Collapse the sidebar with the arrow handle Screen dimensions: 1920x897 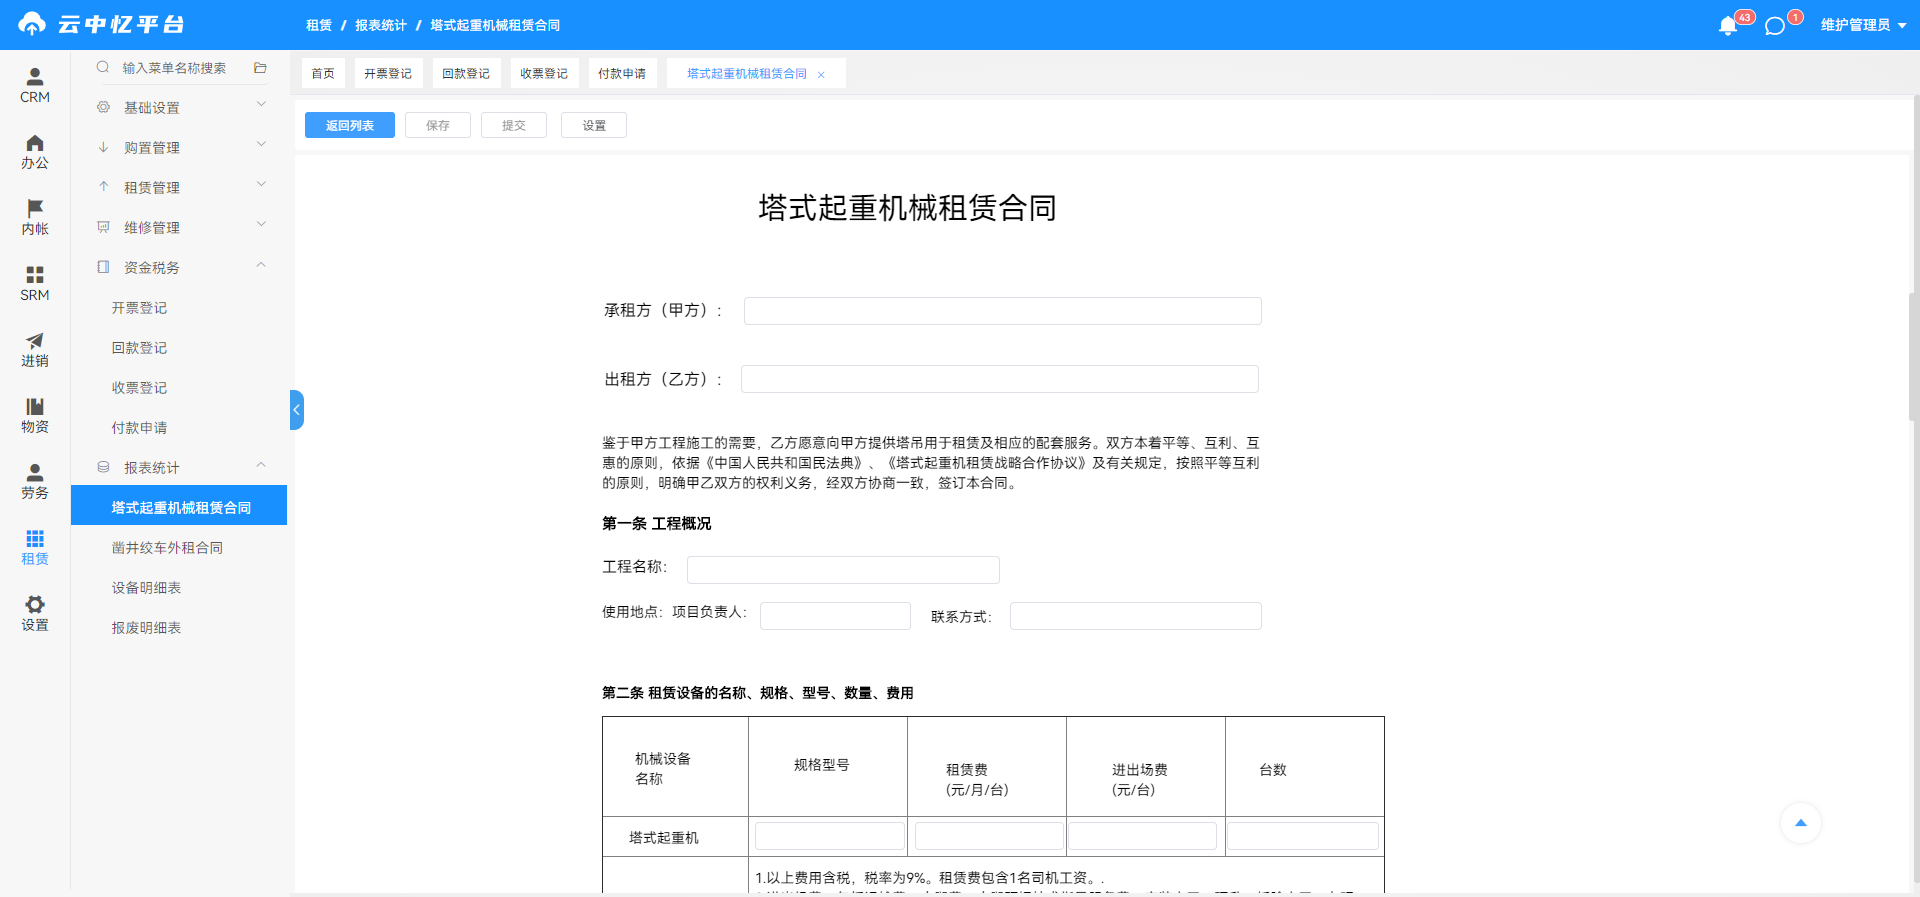click(296, 410)
